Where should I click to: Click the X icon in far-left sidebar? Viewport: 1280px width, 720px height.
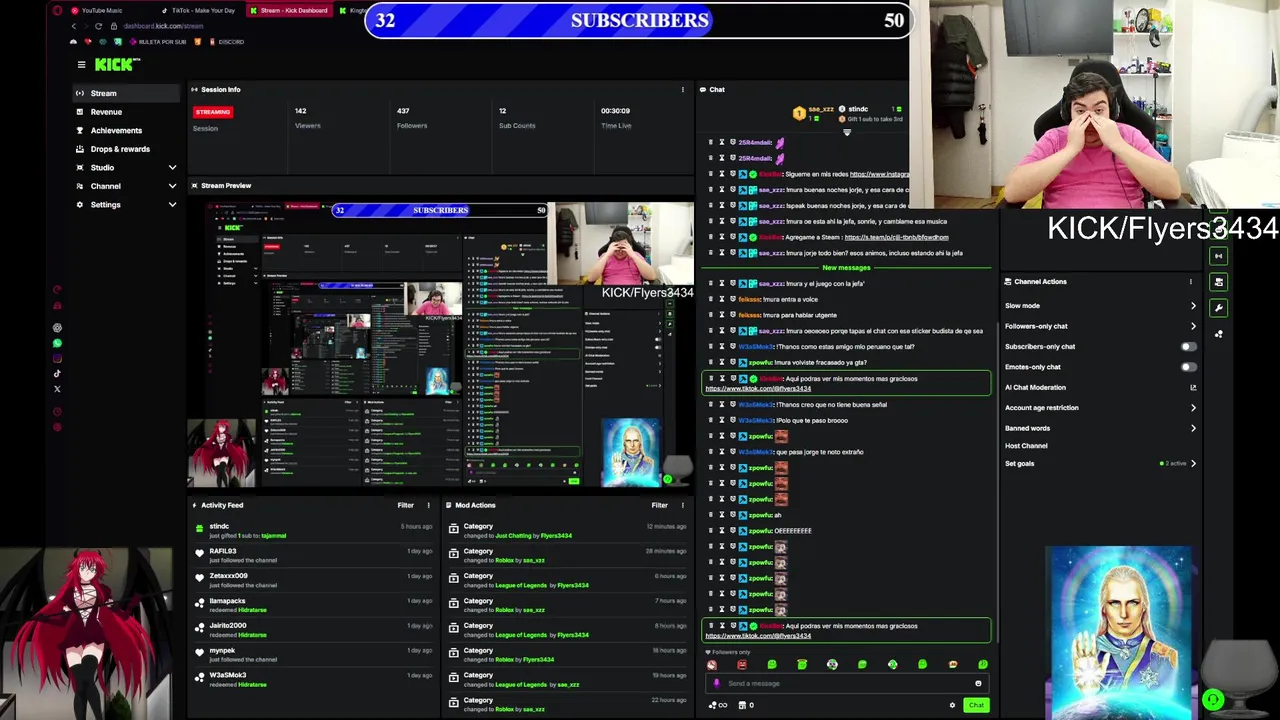57,389
